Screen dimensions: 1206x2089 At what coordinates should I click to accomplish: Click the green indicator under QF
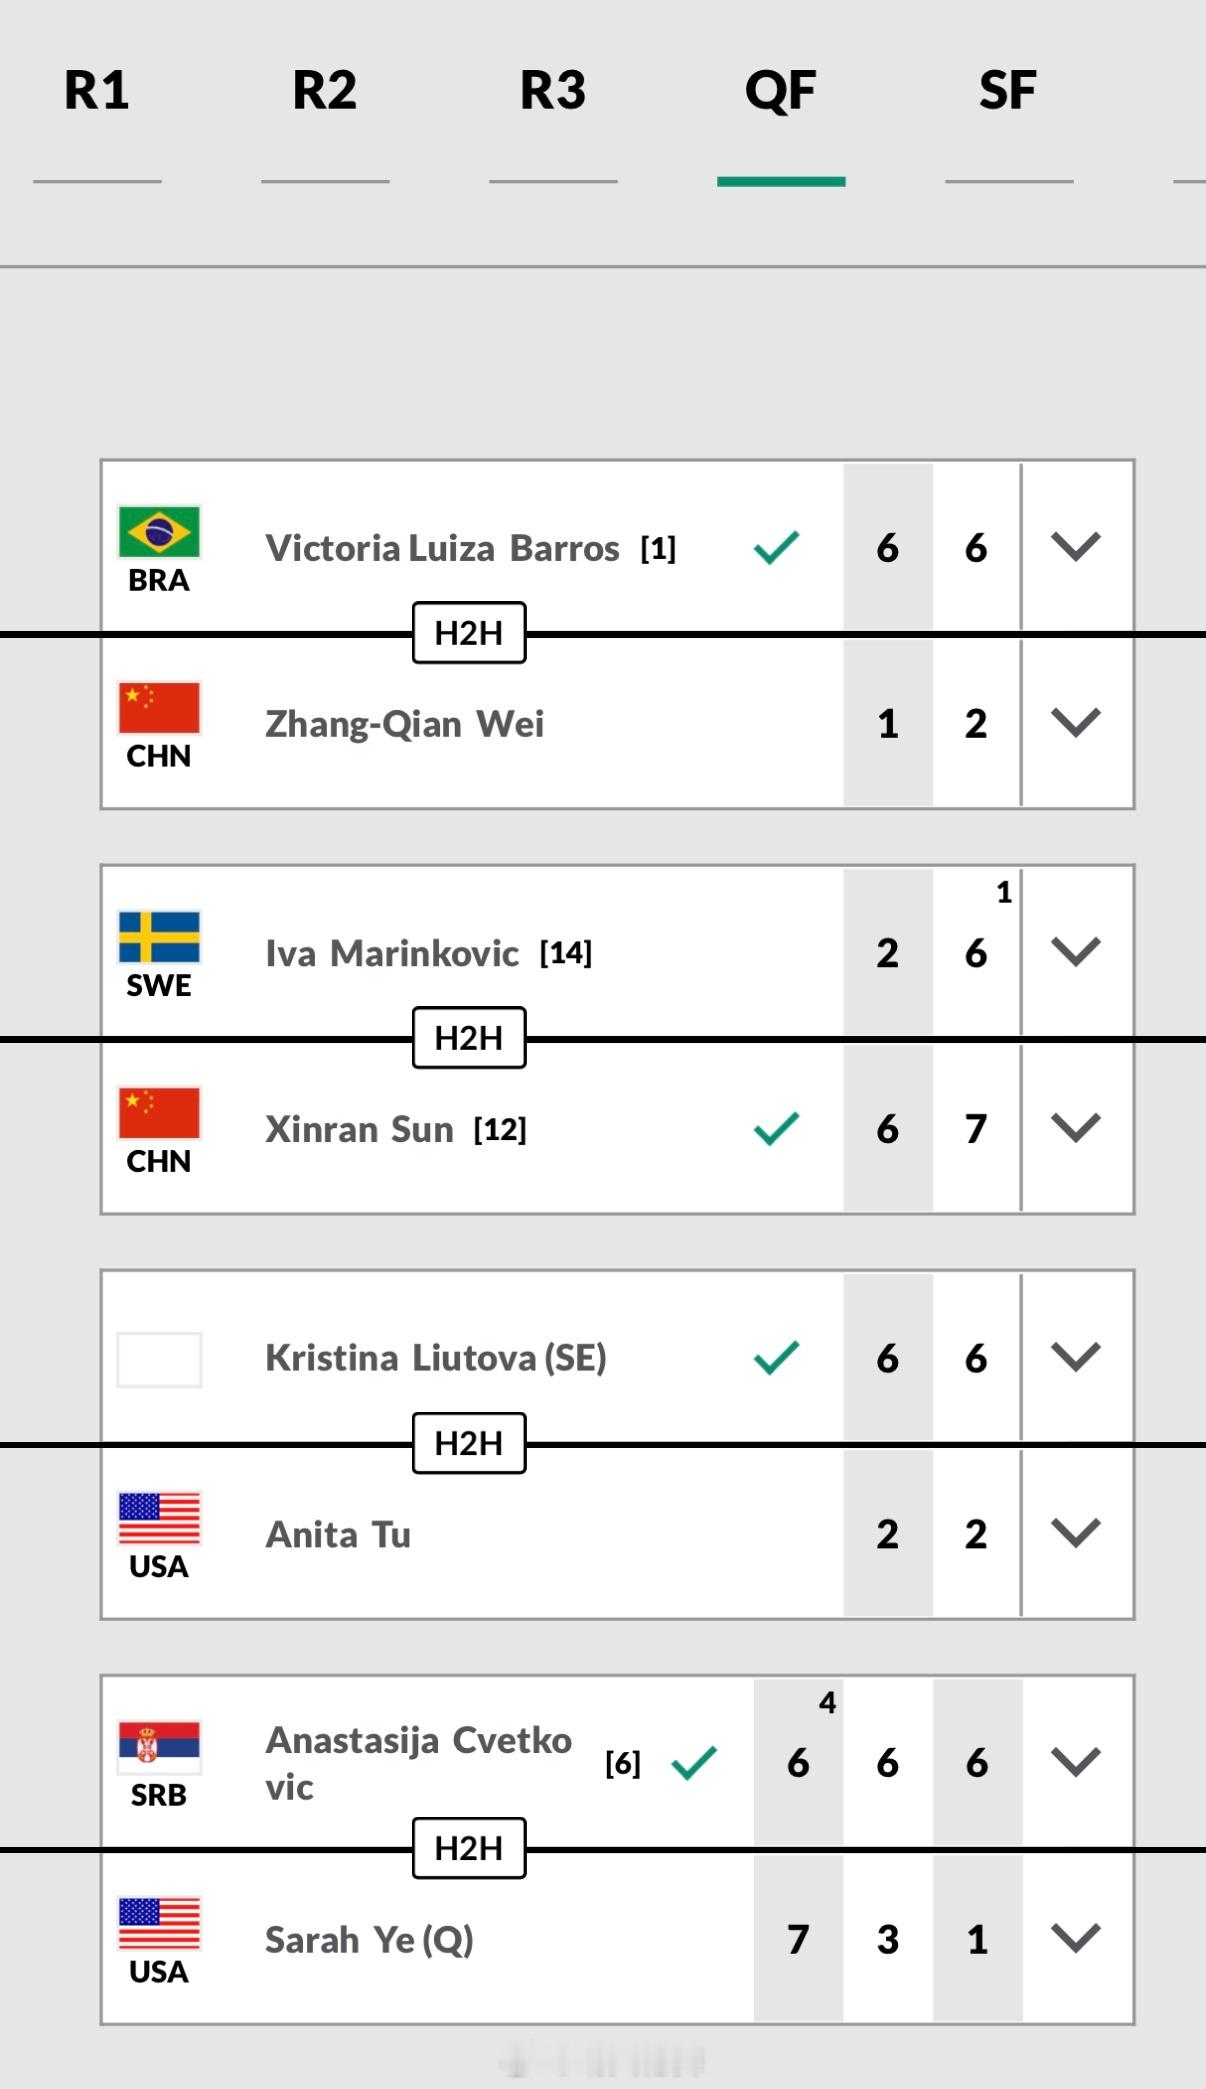pos(783,180)
